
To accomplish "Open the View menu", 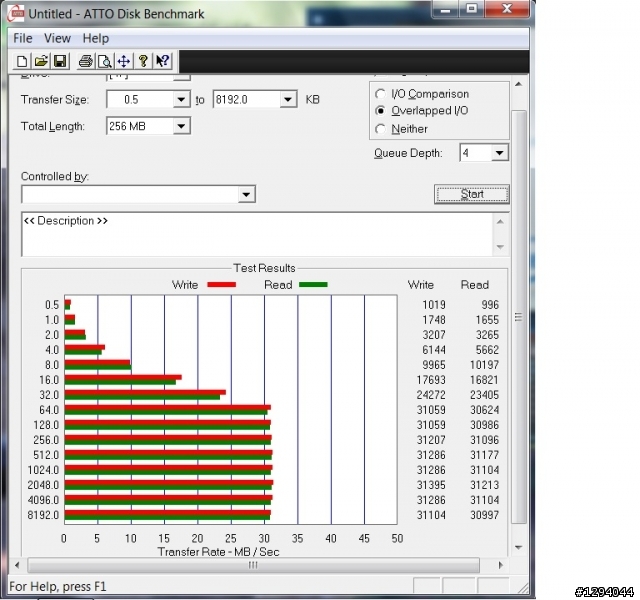I will coord(57,38).
